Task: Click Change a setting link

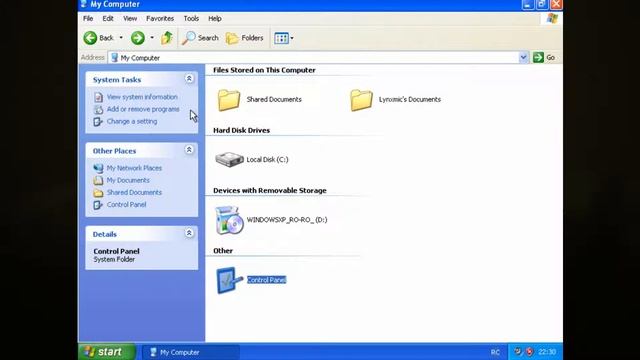Action: (132, 121)
